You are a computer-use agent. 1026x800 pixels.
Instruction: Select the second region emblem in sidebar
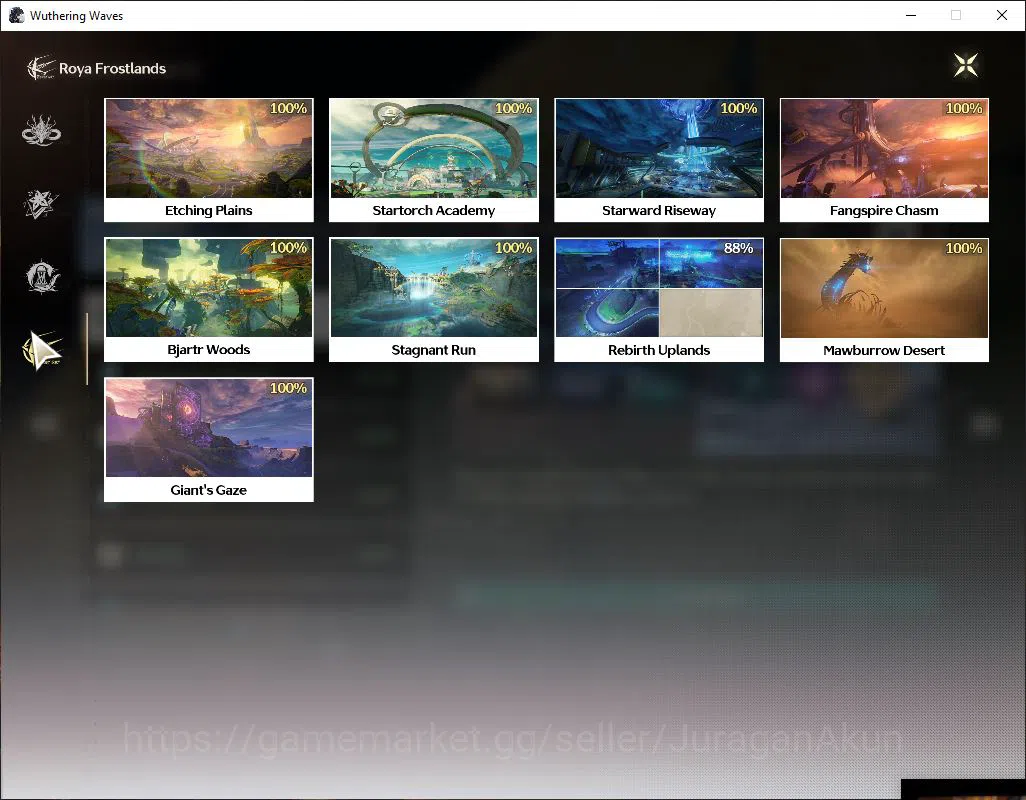tap(41, 203)
